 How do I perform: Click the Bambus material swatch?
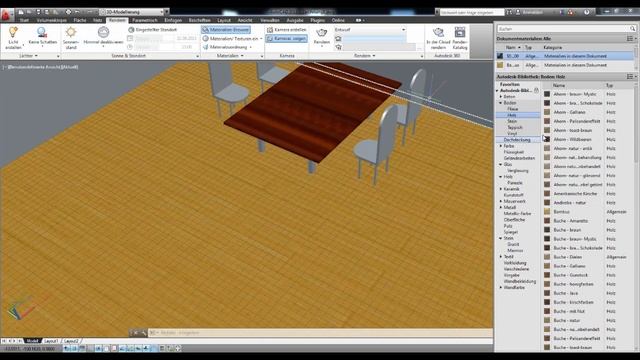pyautogui.click(x=547, y=211)
